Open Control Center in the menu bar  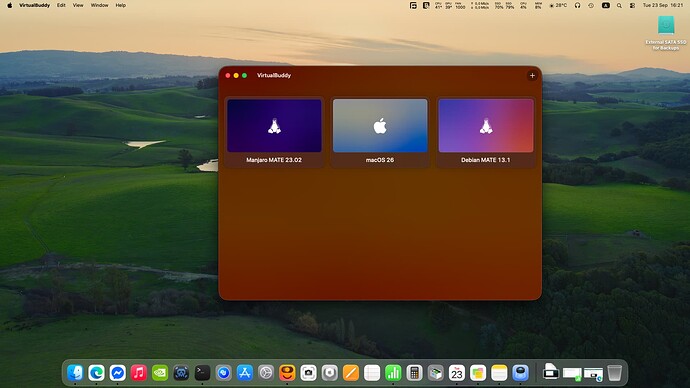click(632, 5)
